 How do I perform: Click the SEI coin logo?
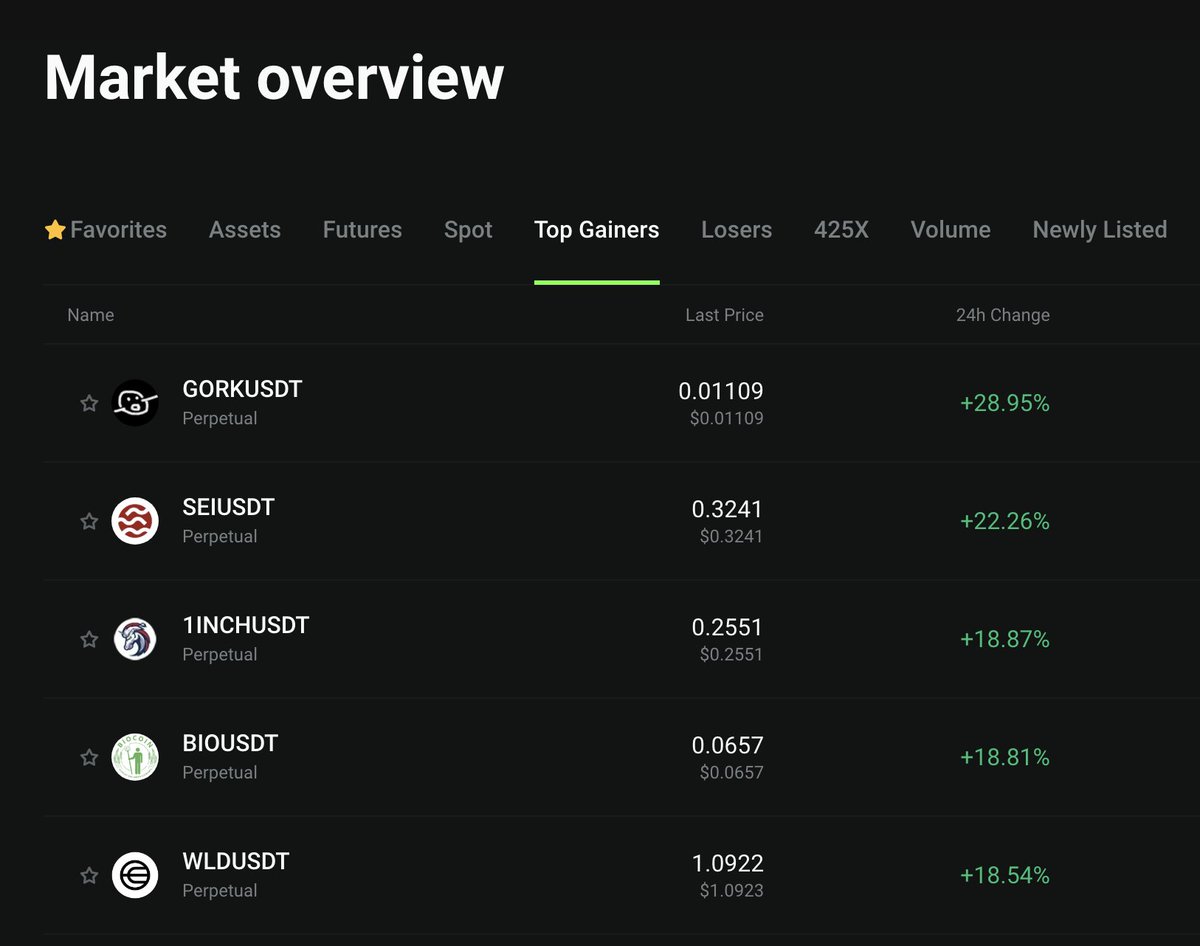click(135, 521)
